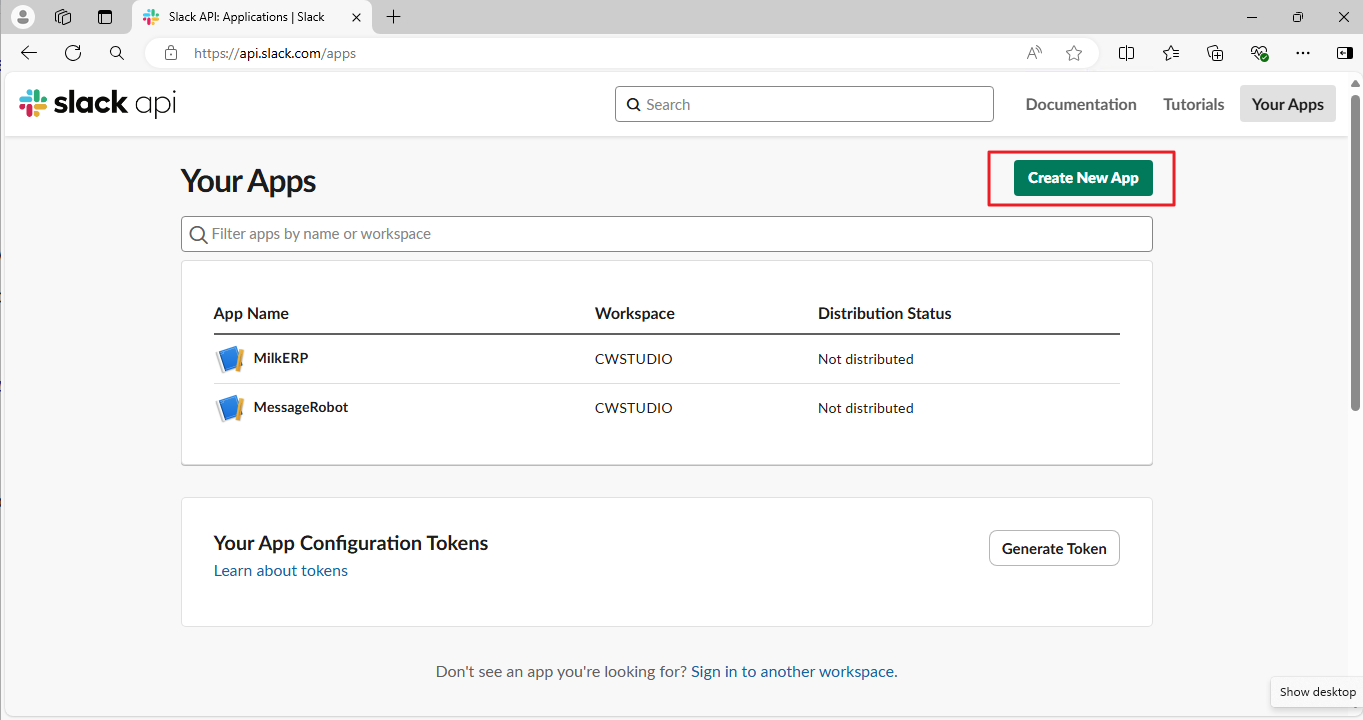Click the MessageRobot app icon
The width and height of the screenshot is (1363, 720).
tap(230, 408)
